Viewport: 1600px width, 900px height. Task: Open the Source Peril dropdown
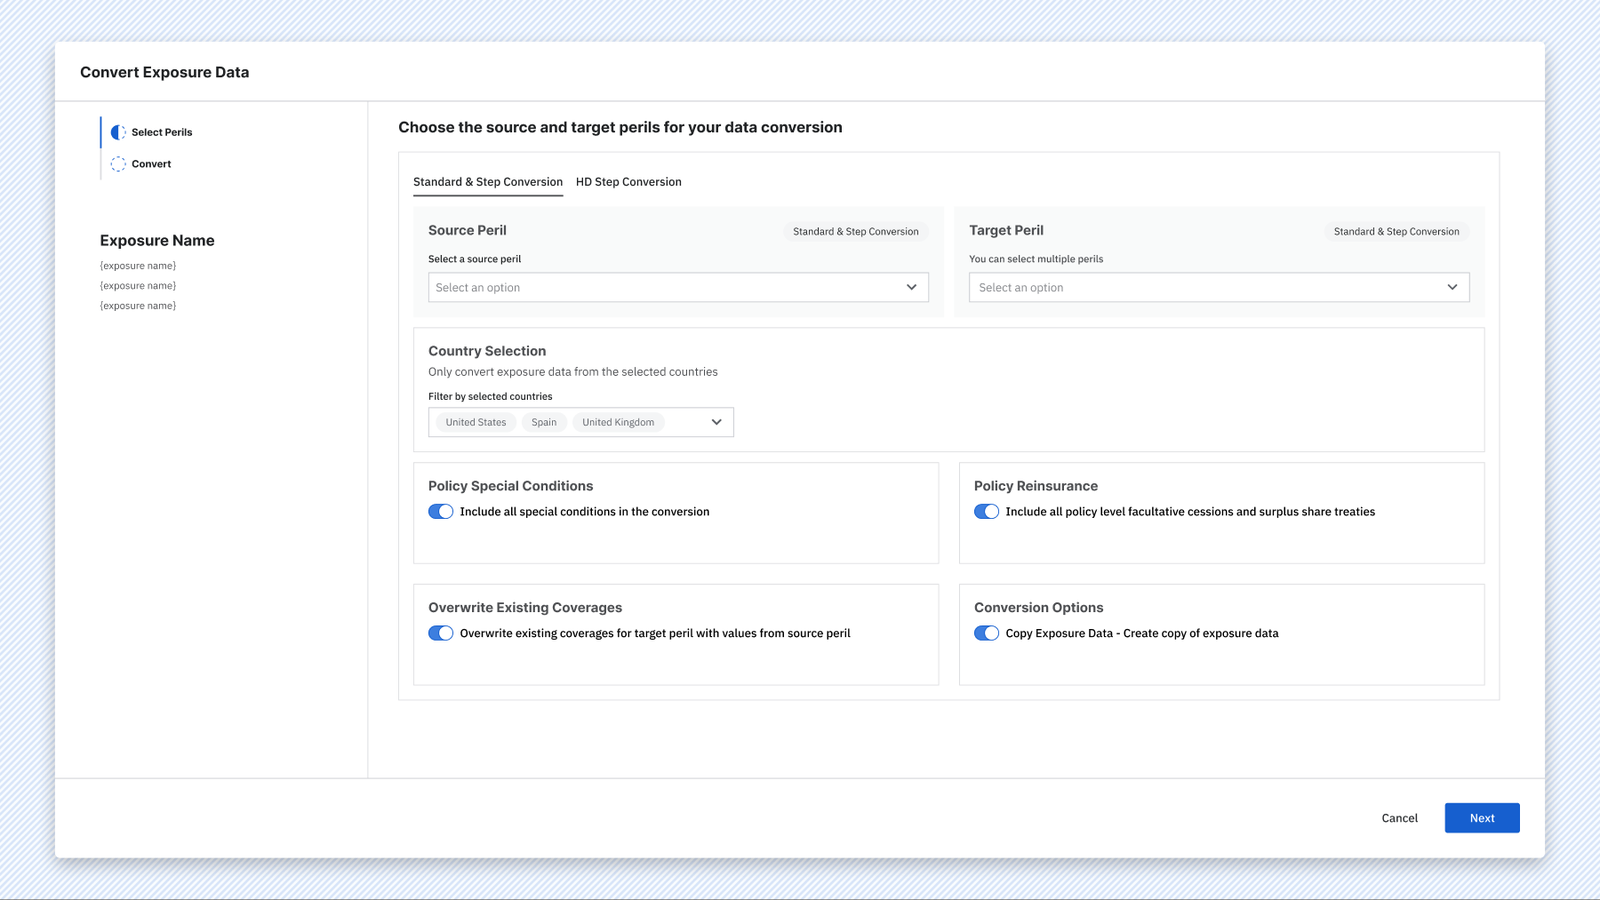[x=678, y=287]
